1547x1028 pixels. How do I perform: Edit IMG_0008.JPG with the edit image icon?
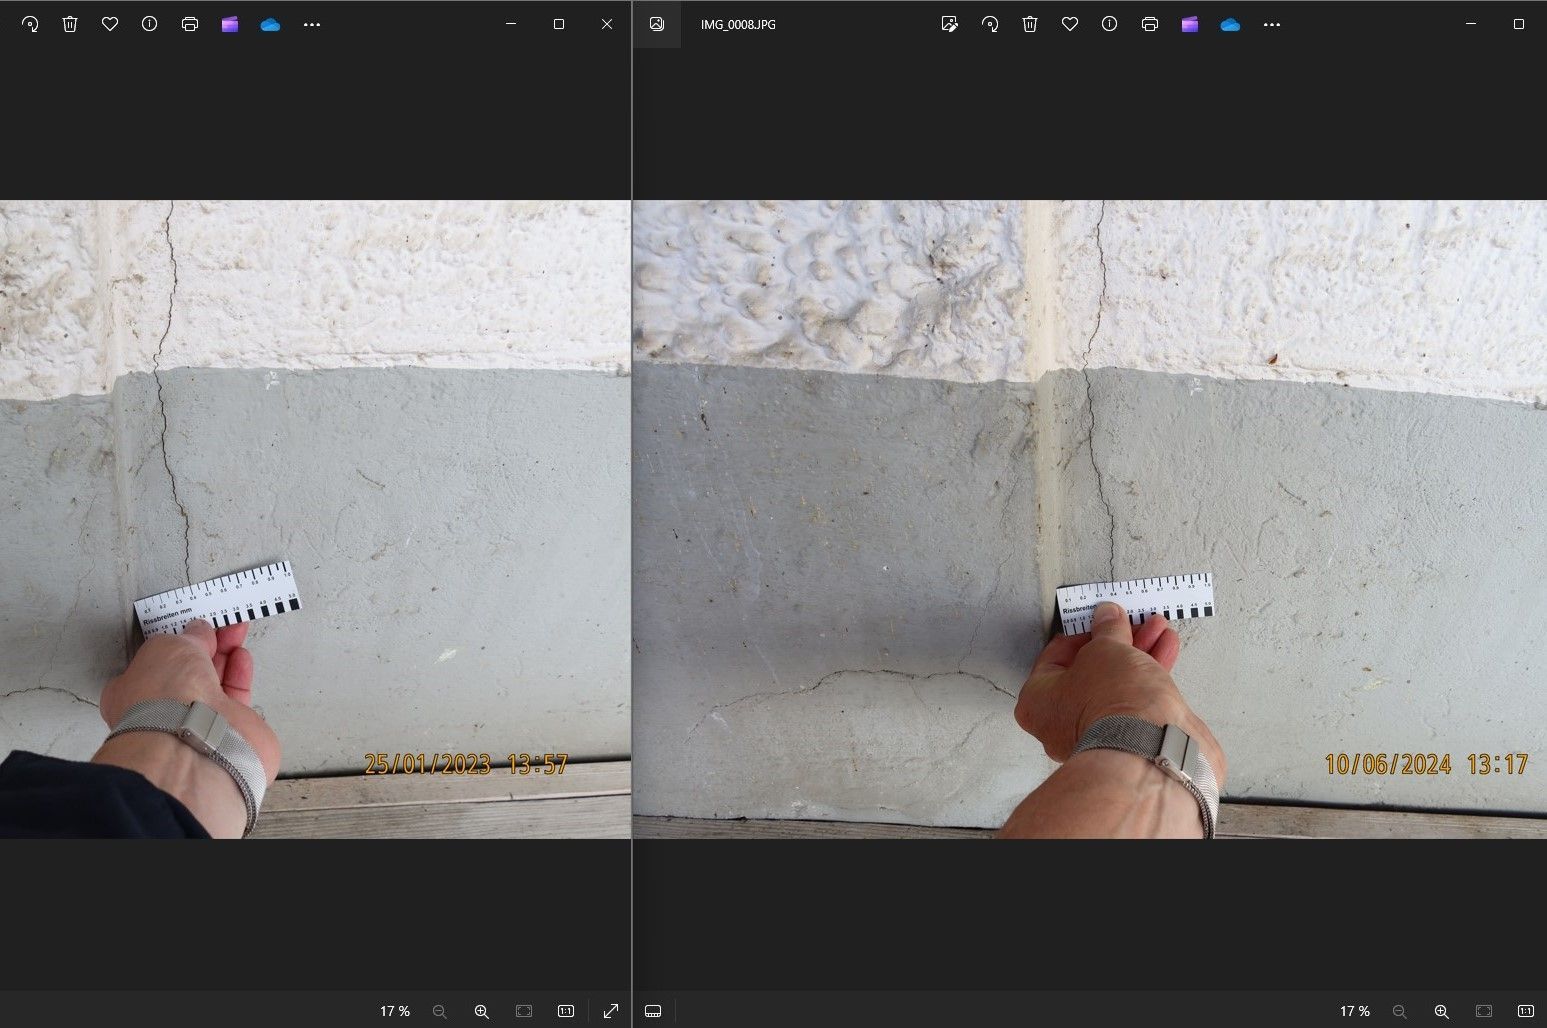[x=950, y=24]
